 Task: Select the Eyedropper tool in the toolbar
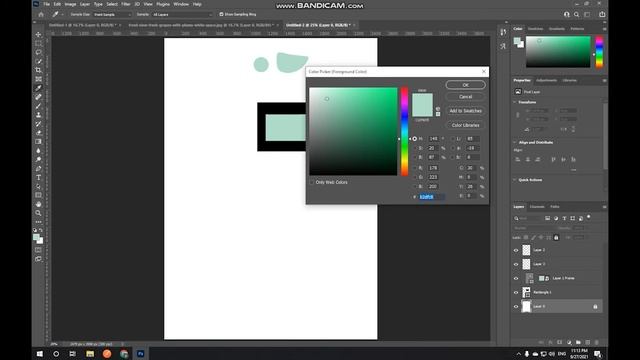(38, 88)
